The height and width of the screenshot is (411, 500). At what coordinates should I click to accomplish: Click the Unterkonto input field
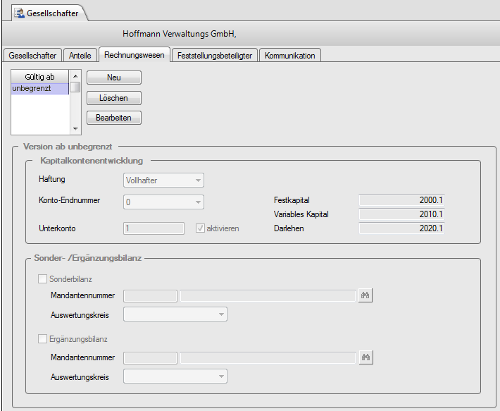(x=154, y=228)
